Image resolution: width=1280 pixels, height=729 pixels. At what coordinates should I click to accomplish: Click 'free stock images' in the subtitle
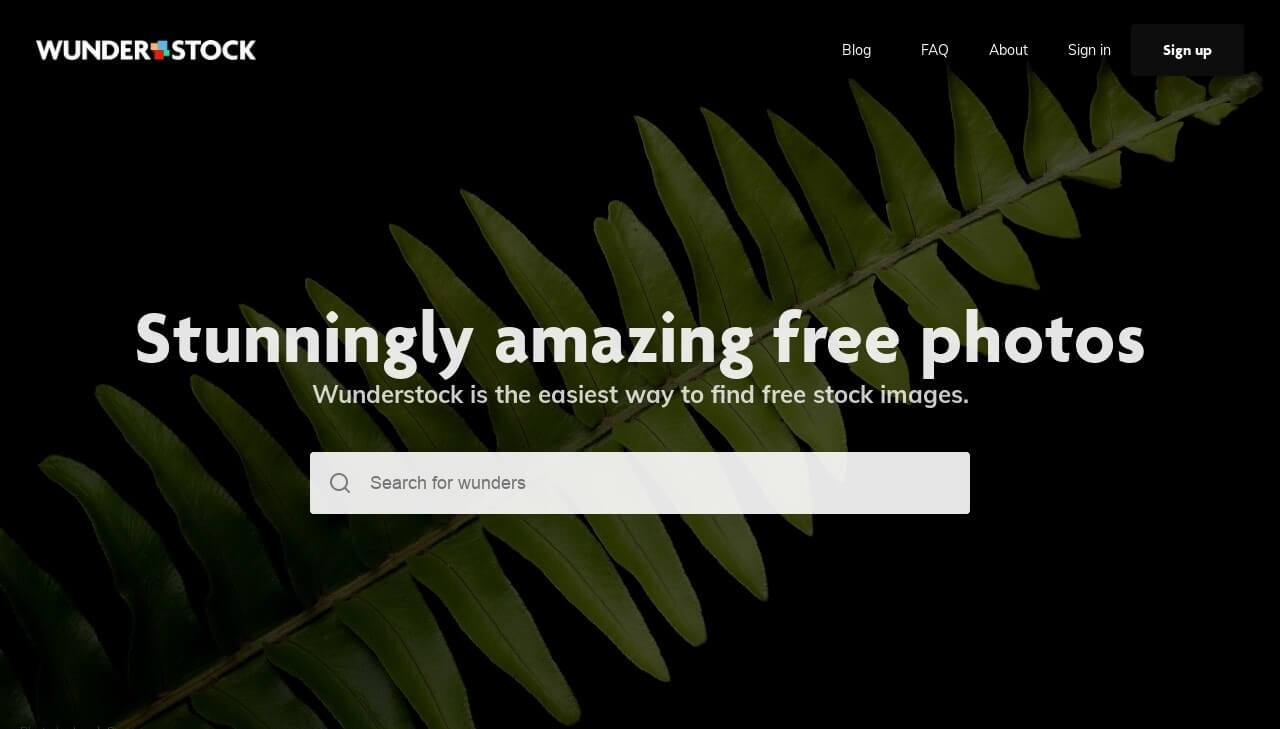pos(863,394)
